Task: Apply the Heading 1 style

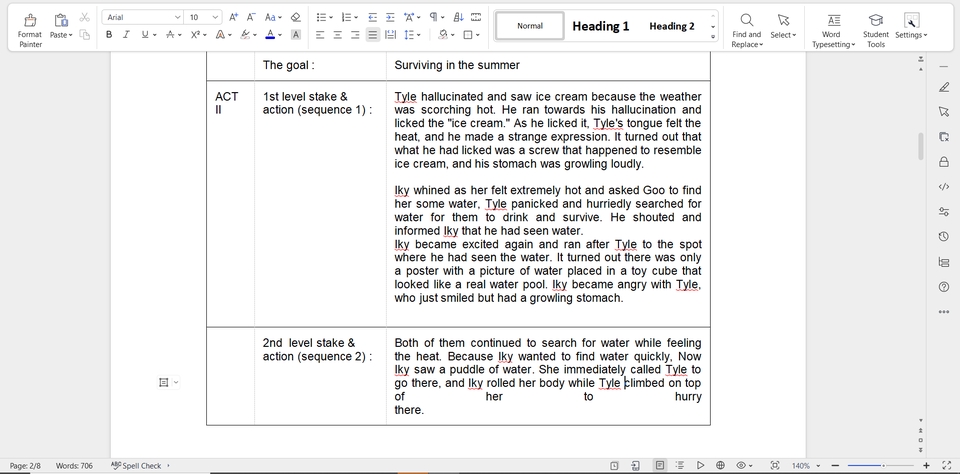Action: [600, 26]
